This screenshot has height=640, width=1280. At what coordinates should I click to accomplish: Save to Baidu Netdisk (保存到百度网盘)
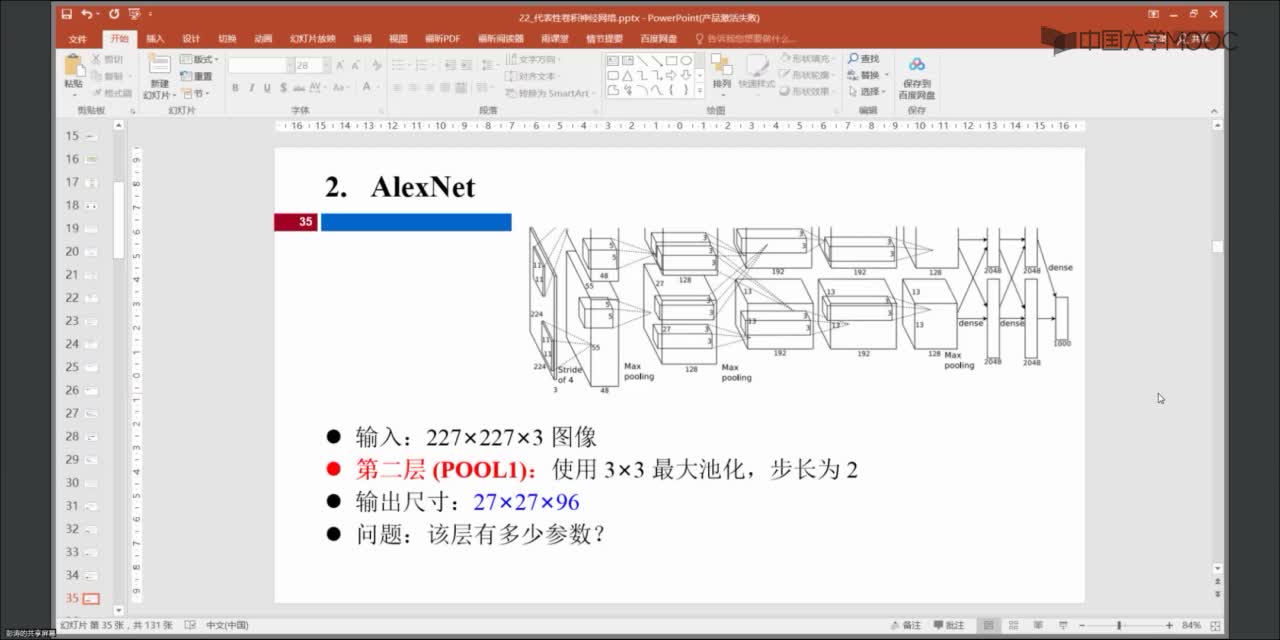pos(917,78)
